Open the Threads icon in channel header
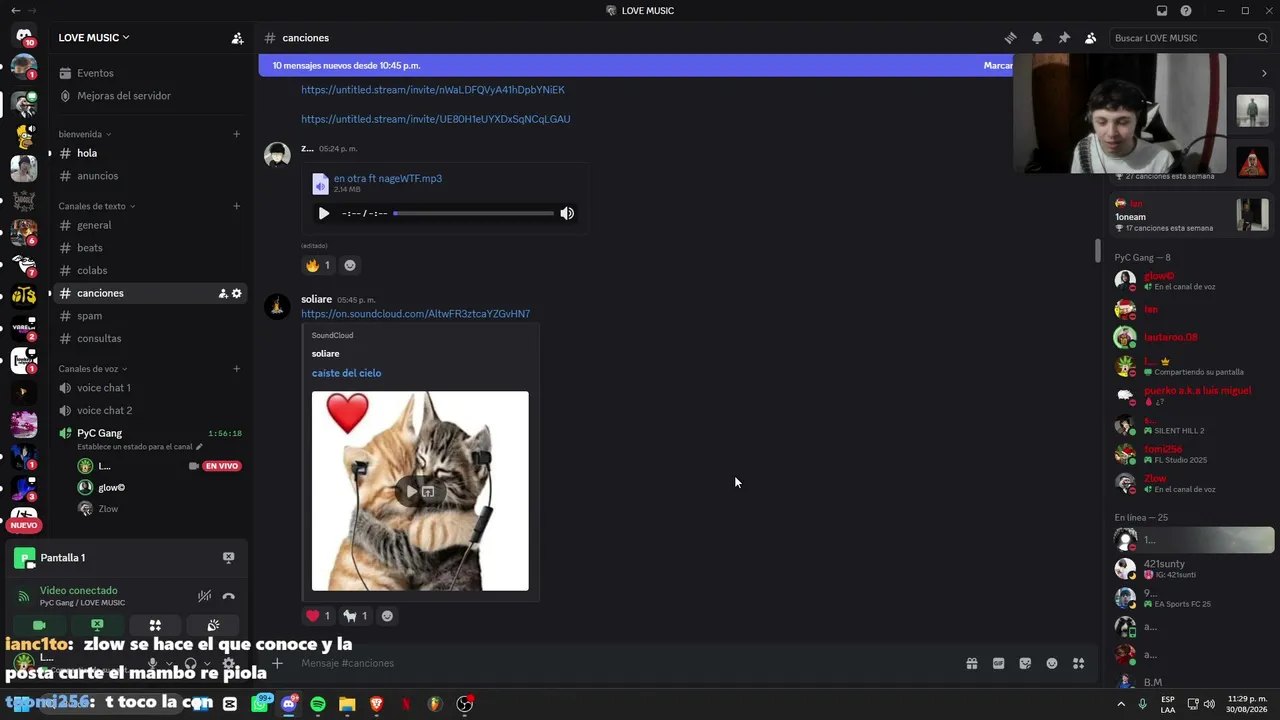 [x=1010, y=38]
